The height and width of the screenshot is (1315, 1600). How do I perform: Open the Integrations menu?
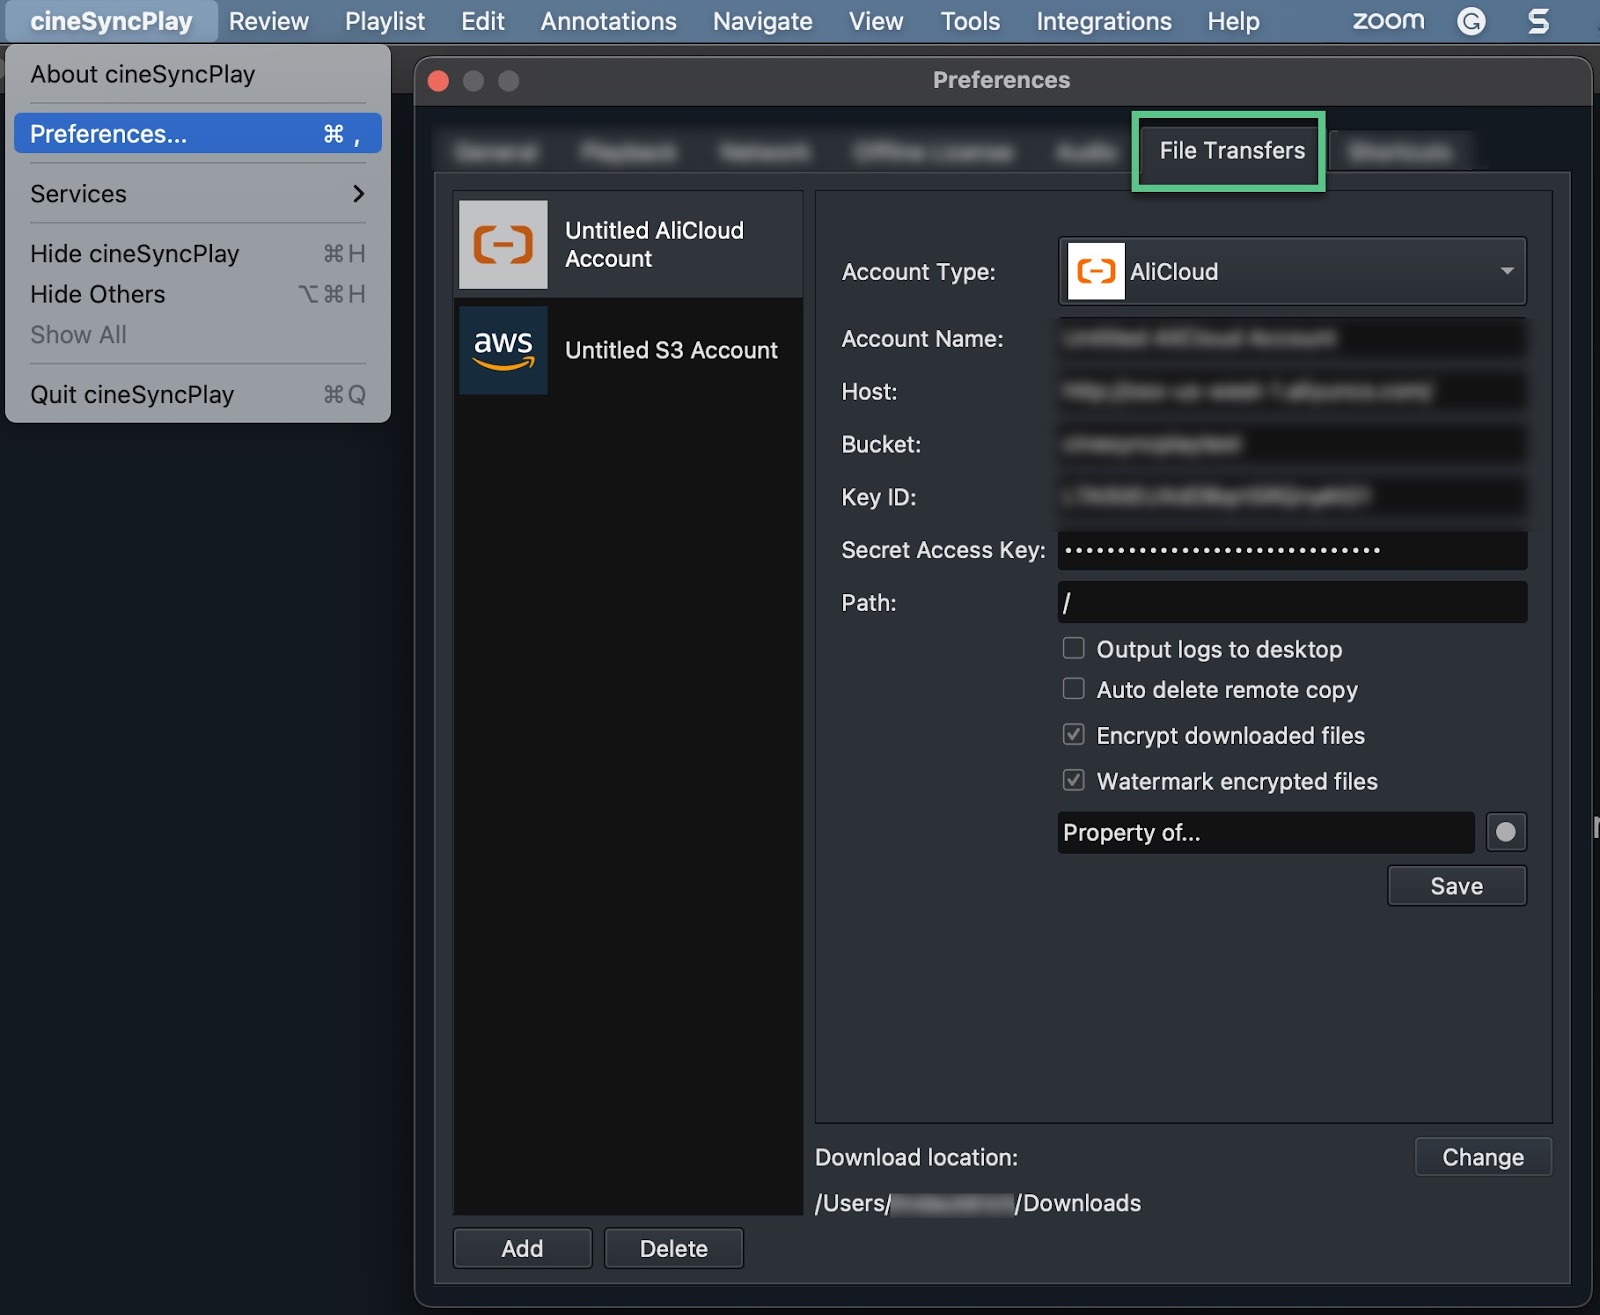click(x=1104, y=21)
